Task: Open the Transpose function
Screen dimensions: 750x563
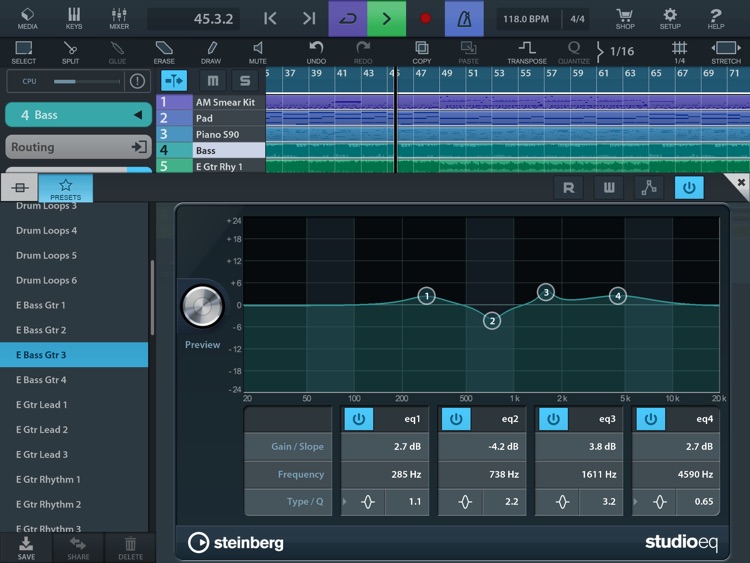Action: [527, 52]
